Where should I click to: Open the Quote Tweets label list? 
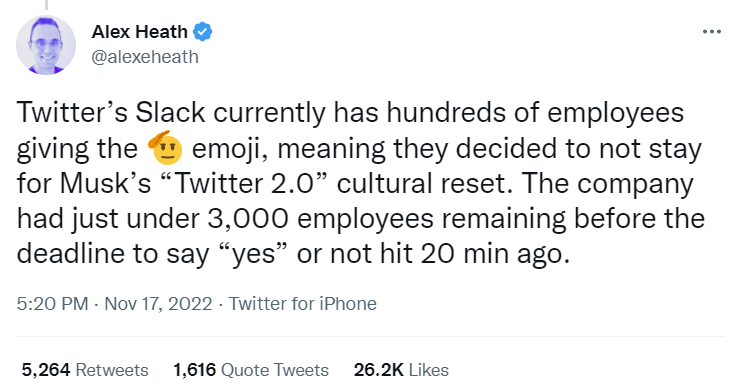(275, 370)
